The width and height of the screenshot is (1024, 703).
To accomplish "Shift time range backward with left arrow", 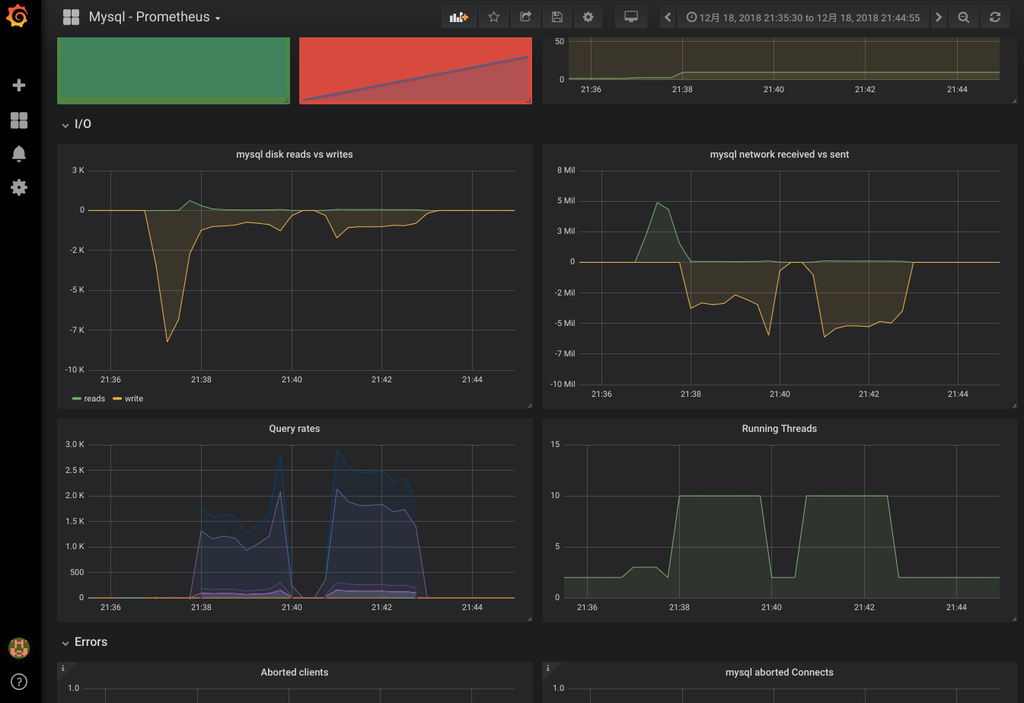I will click(667, 17).
